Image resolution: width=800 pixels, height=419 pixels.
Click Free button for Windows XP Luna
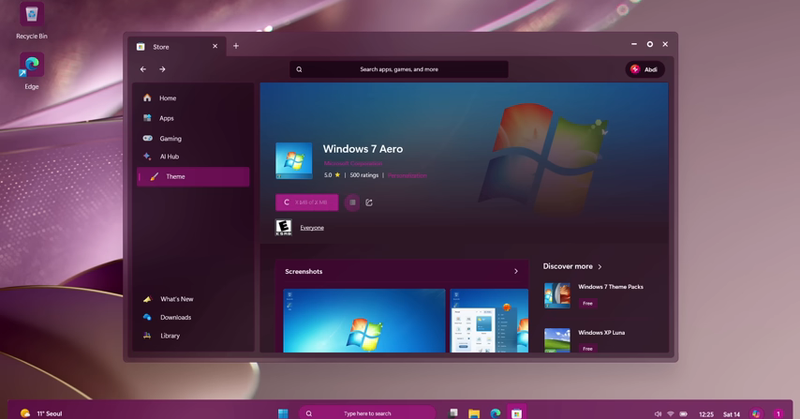coord(588,349)
